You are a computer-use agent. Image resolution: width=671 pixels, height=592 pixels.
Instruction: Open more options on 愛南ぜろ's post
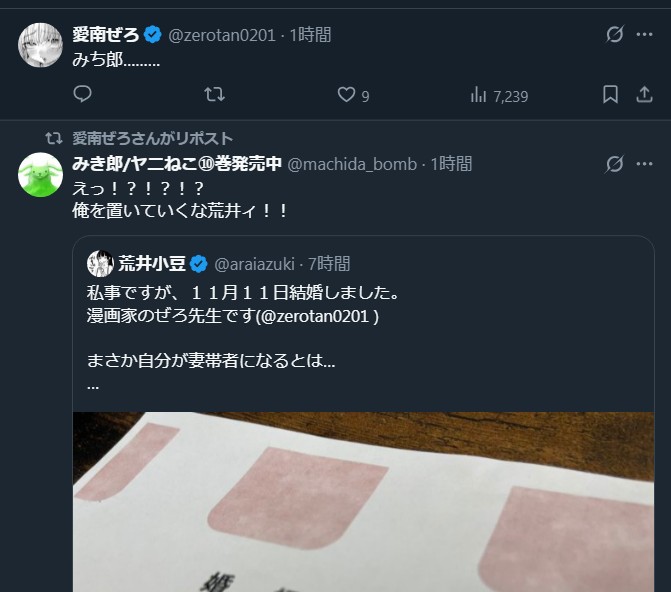click(x=644, y=34)
